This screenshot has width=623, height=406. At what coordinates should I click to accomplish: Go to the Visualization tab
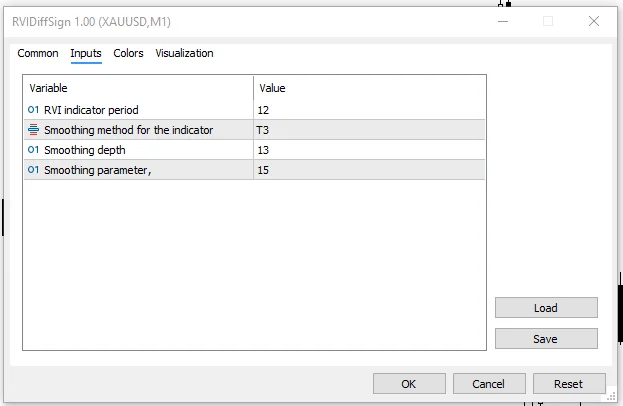(184, 53)
